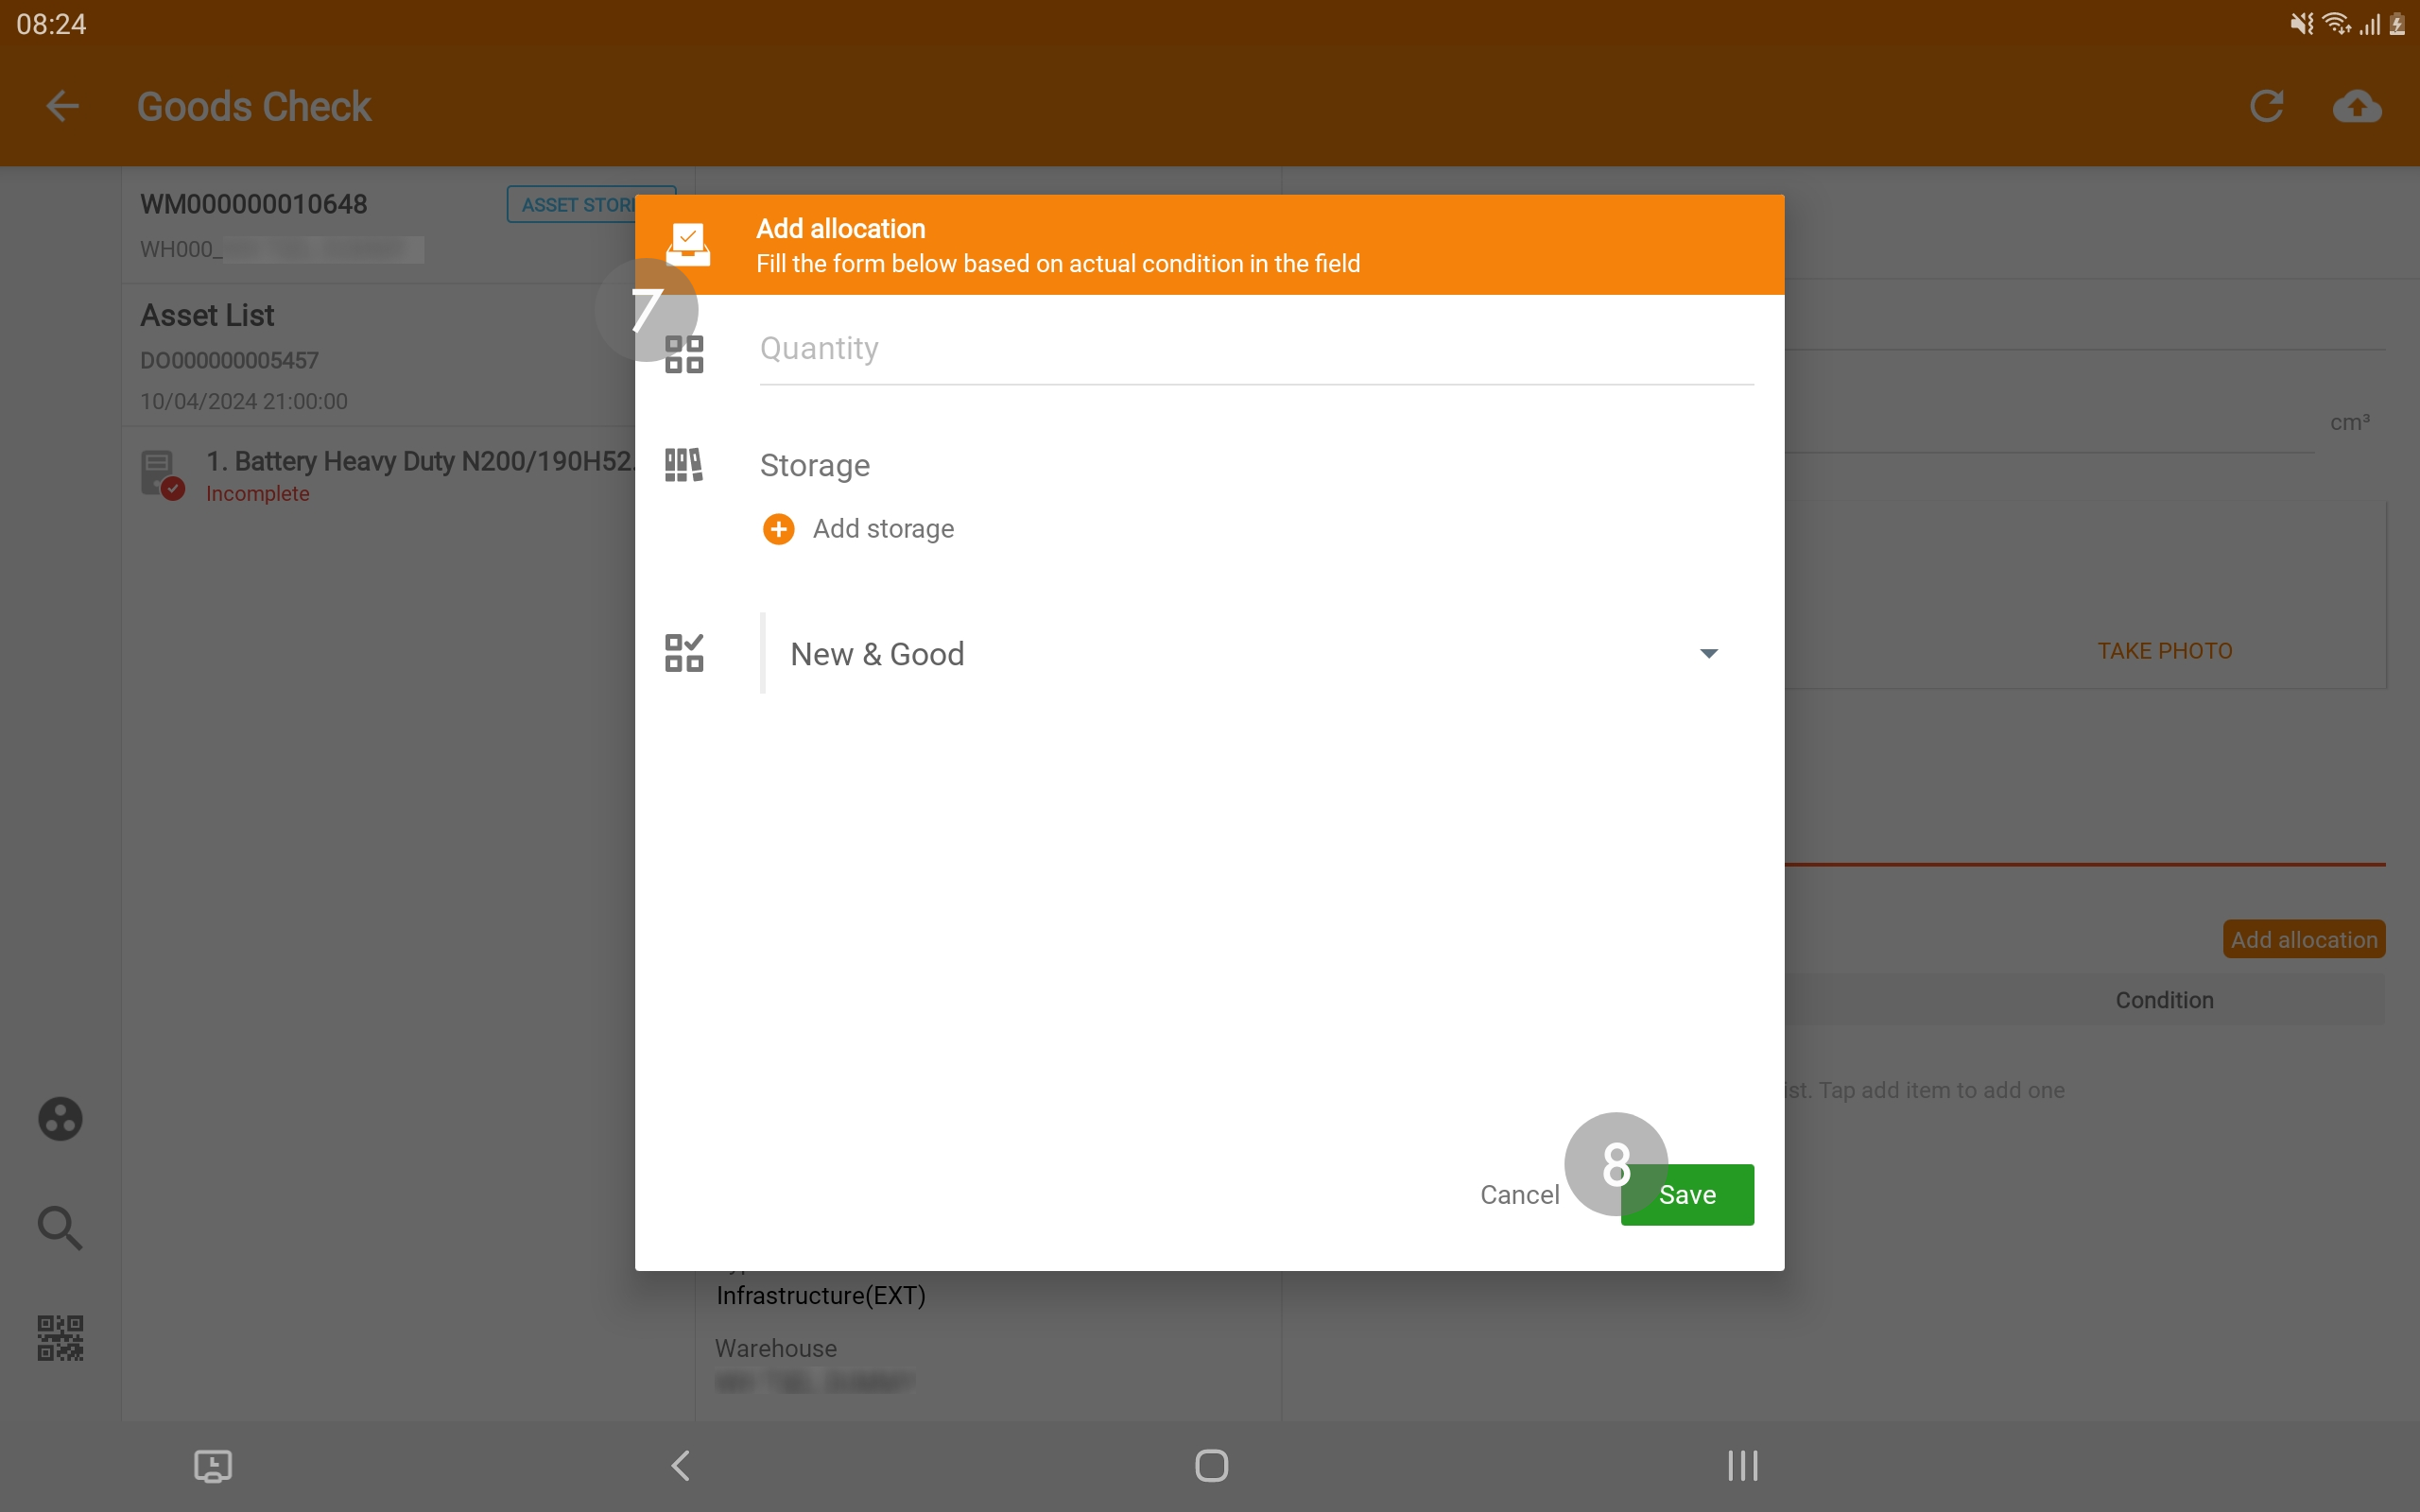Open the QR code scanner in the sidebar
2420x1512 pixels.
(60, 1338)
